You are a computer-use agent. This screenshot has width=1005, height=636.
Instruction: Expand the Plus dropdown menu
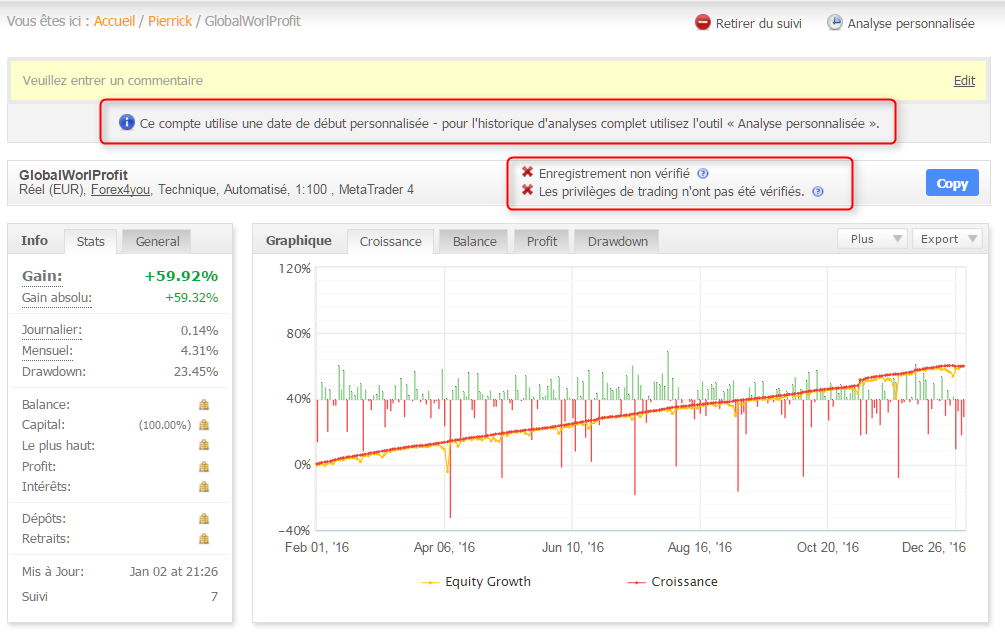(872, 239)
